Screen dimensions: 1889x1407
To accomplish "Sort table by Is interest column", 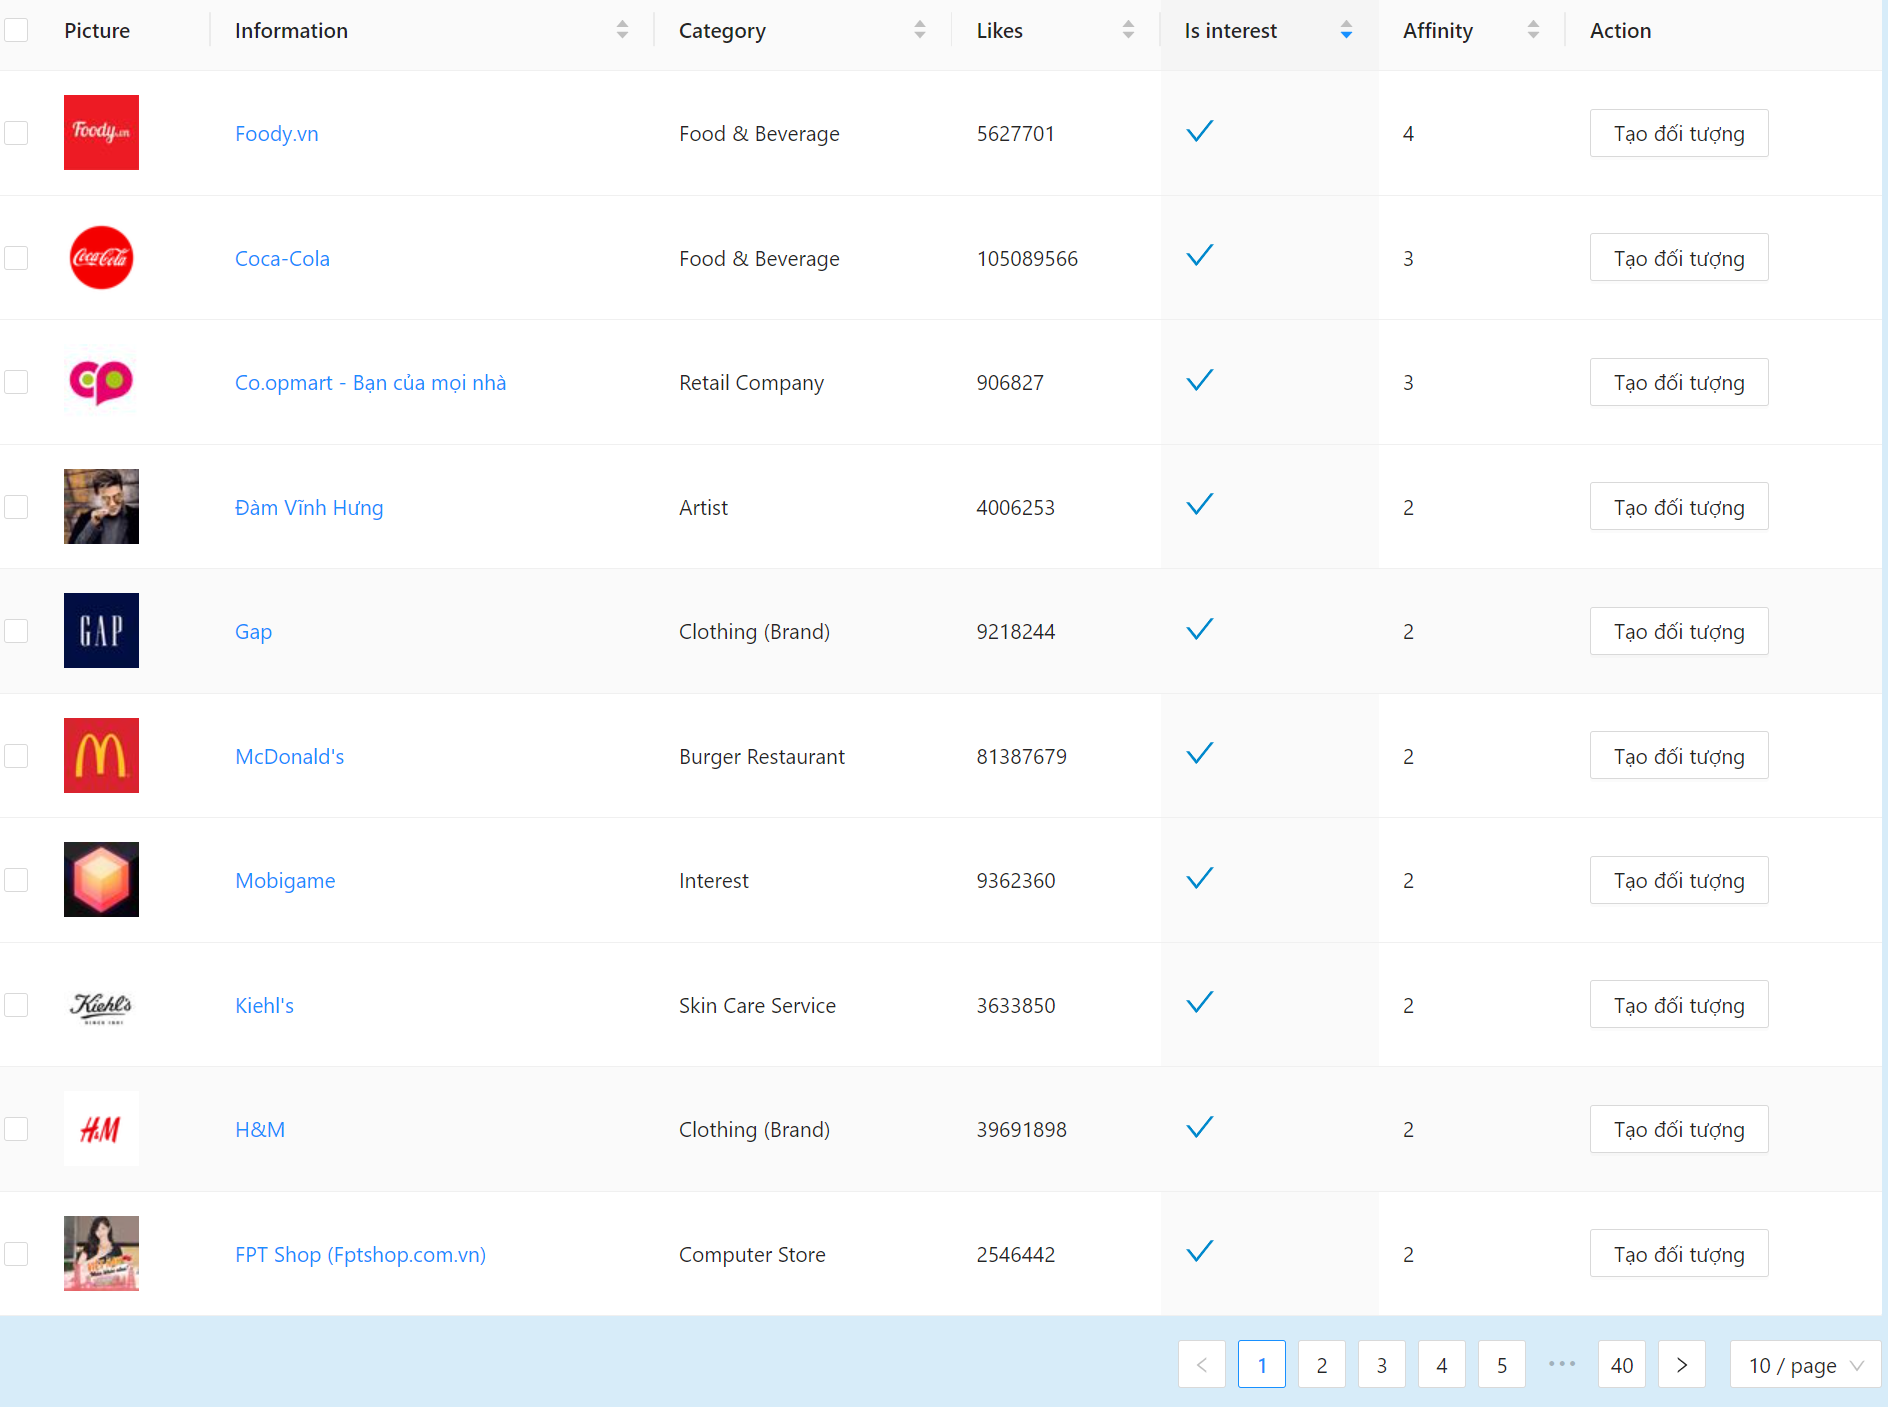I will pyautogui.click(x=1346, y=30).
